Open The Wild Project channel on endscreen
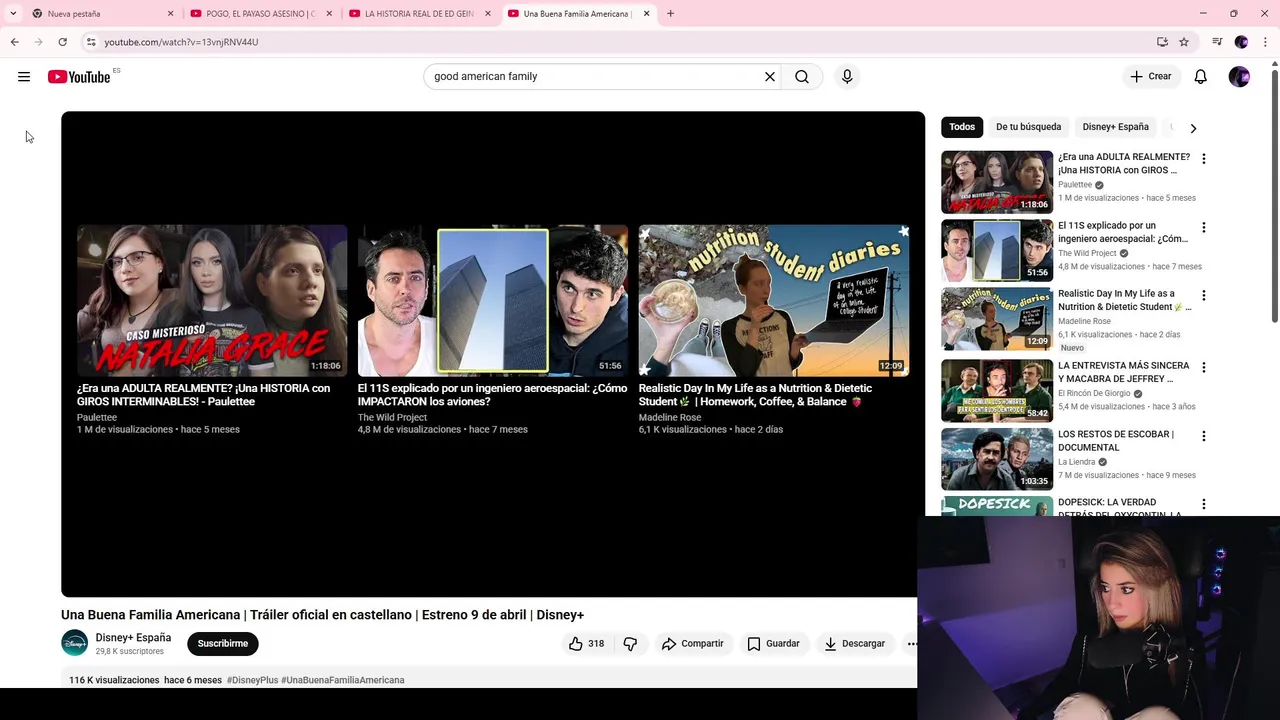1280x720 pixels. tap(392, 418)
